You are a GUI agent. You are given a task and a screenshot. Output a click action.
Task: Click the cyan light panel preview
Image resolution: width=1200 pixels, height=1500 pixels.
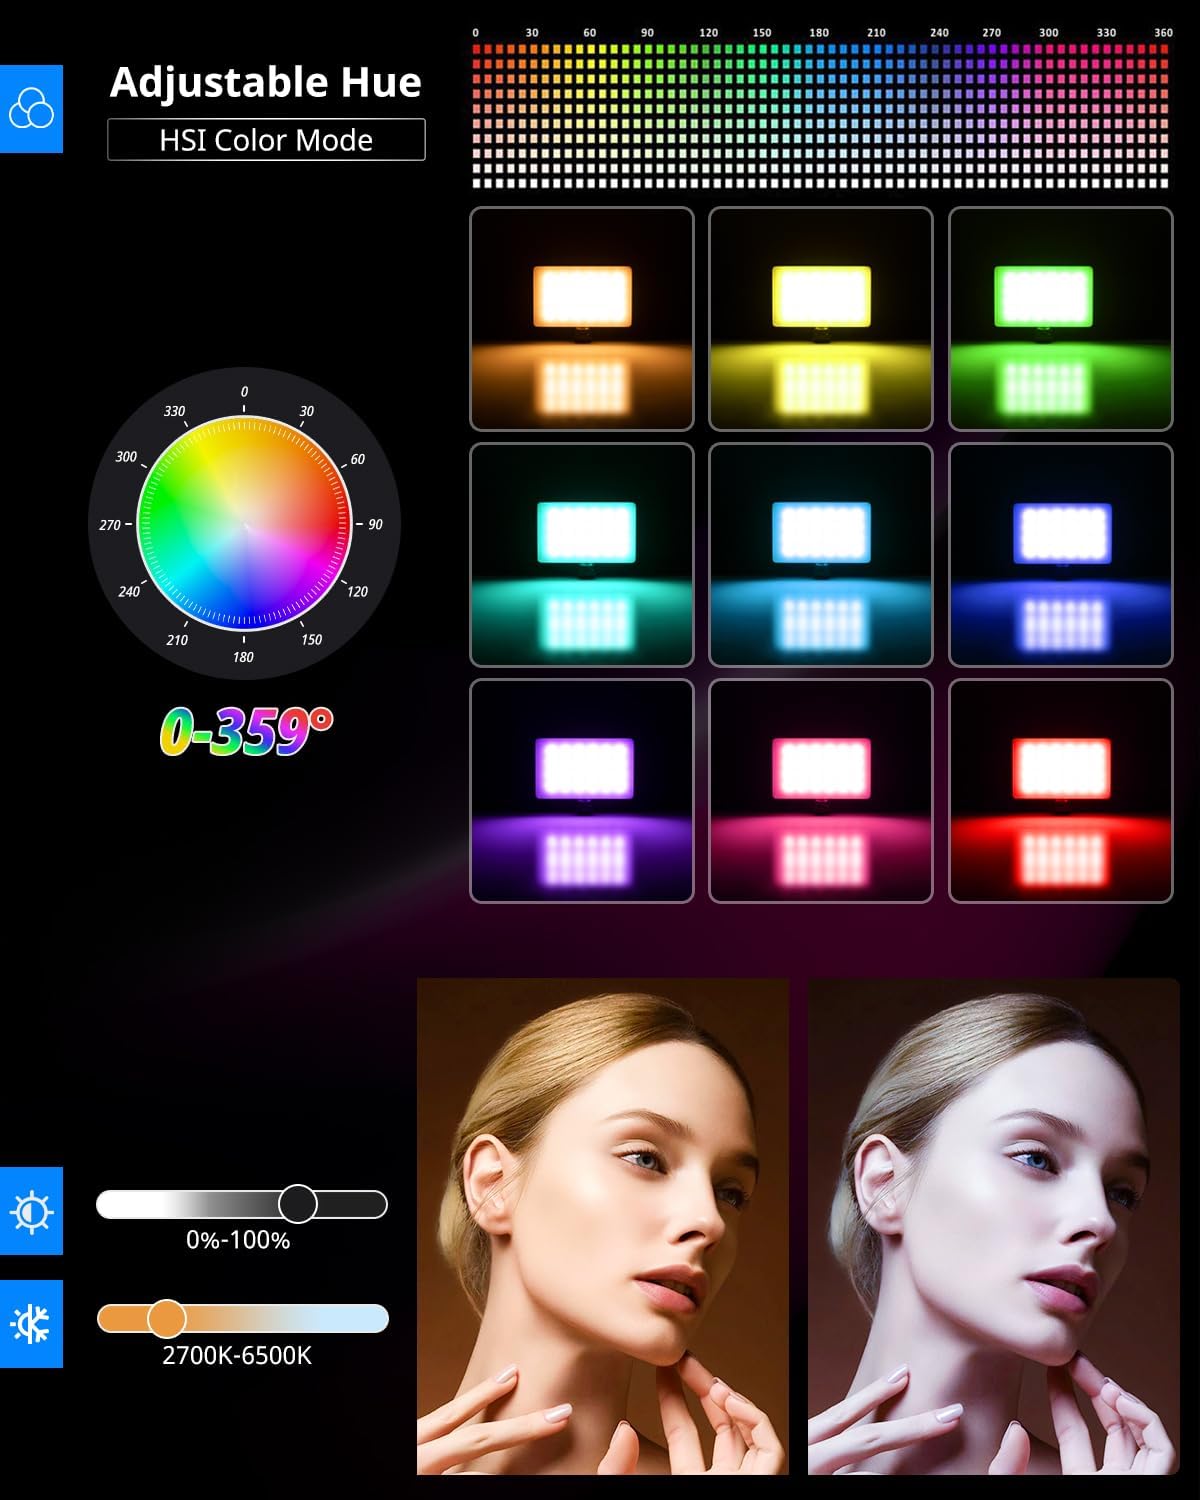[580, 555]
